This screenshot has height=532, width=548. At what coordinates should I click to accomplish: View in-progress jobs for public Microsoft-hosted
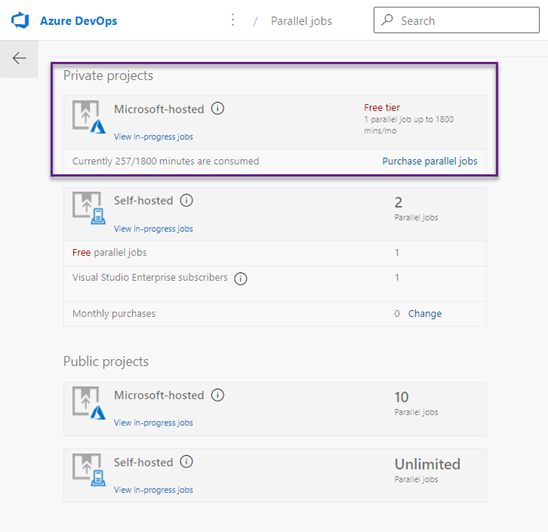tap(153, 423)
